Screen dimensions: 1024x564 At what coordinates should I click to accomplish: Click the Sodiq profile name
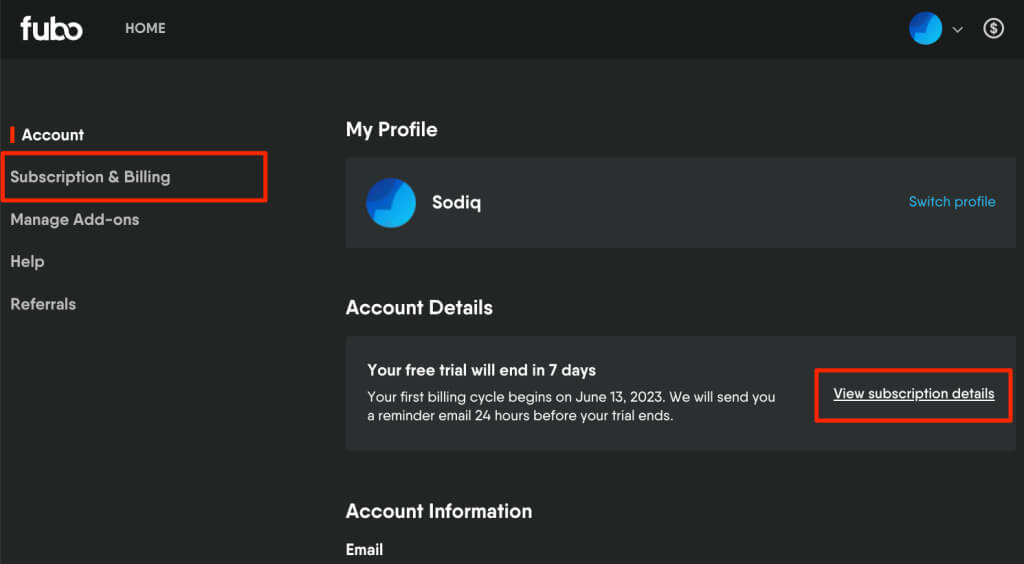point(457,202)
